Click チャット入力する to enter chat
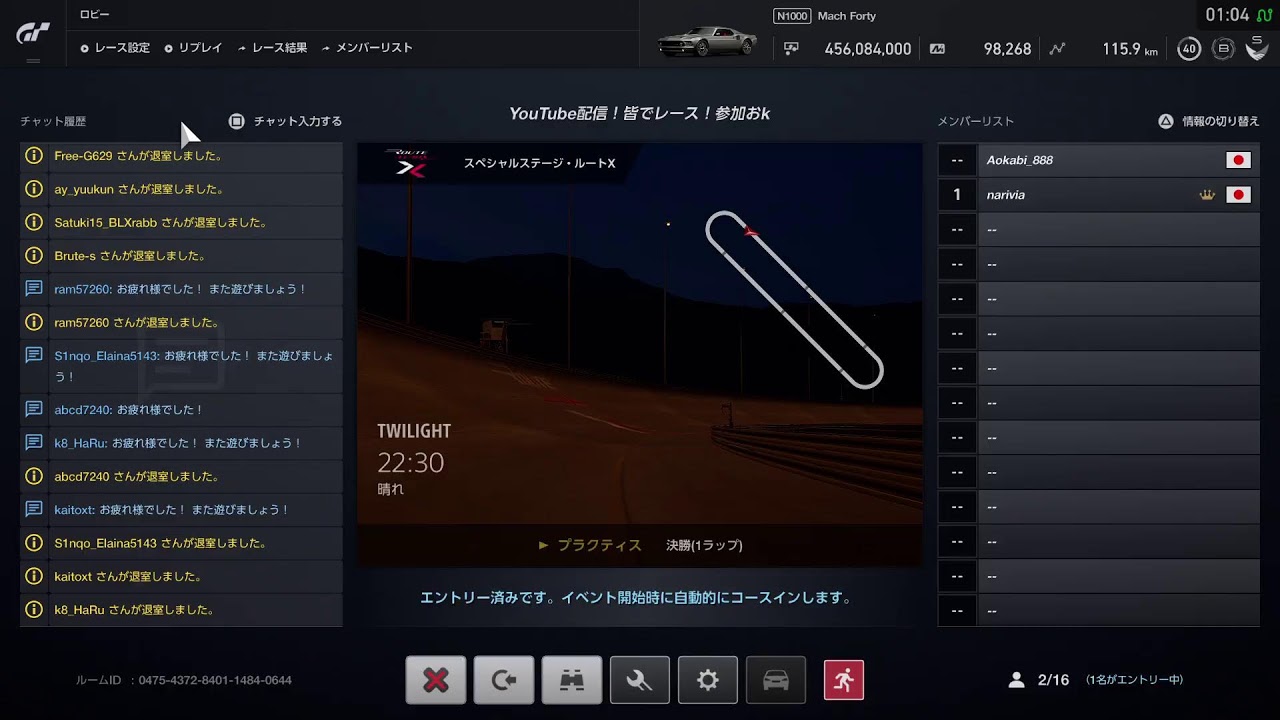Screen dimensions: 1280x720 click(x=286, y=121)
